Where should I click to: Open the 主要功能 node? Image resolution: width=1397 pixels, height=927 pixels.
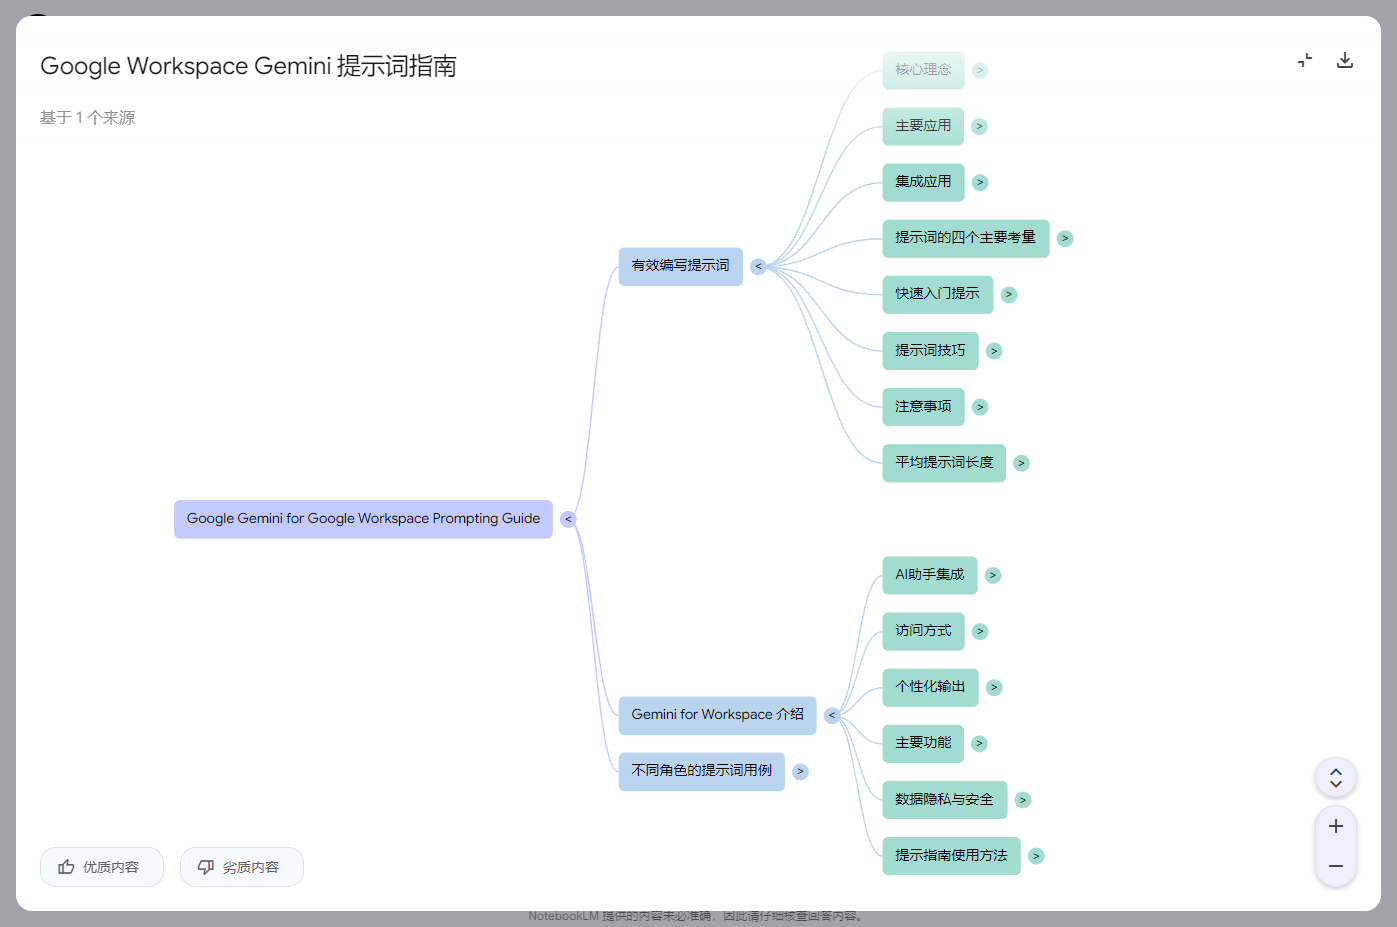tap(923, 743)
